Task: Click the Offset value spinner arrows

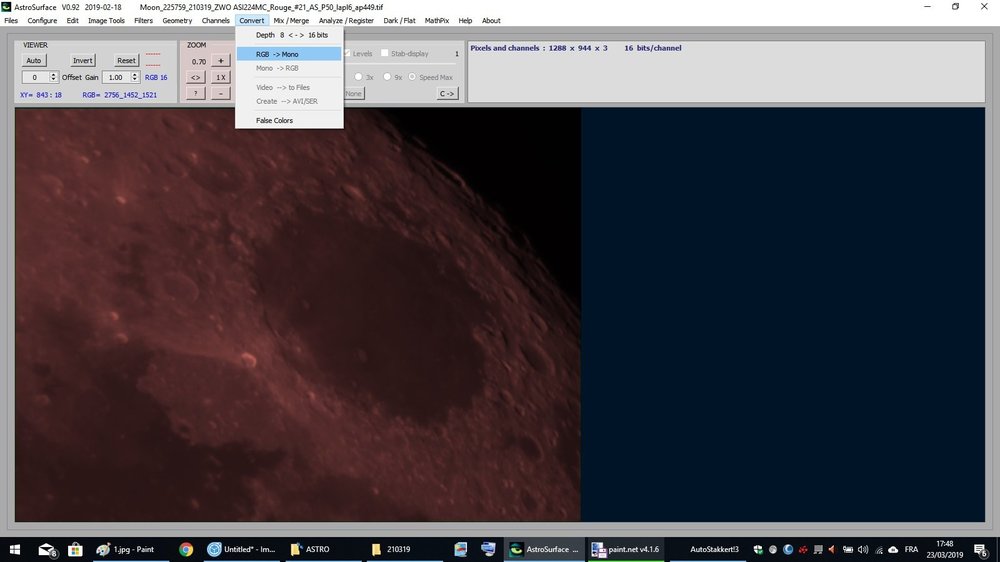Action: click(54, 77)
